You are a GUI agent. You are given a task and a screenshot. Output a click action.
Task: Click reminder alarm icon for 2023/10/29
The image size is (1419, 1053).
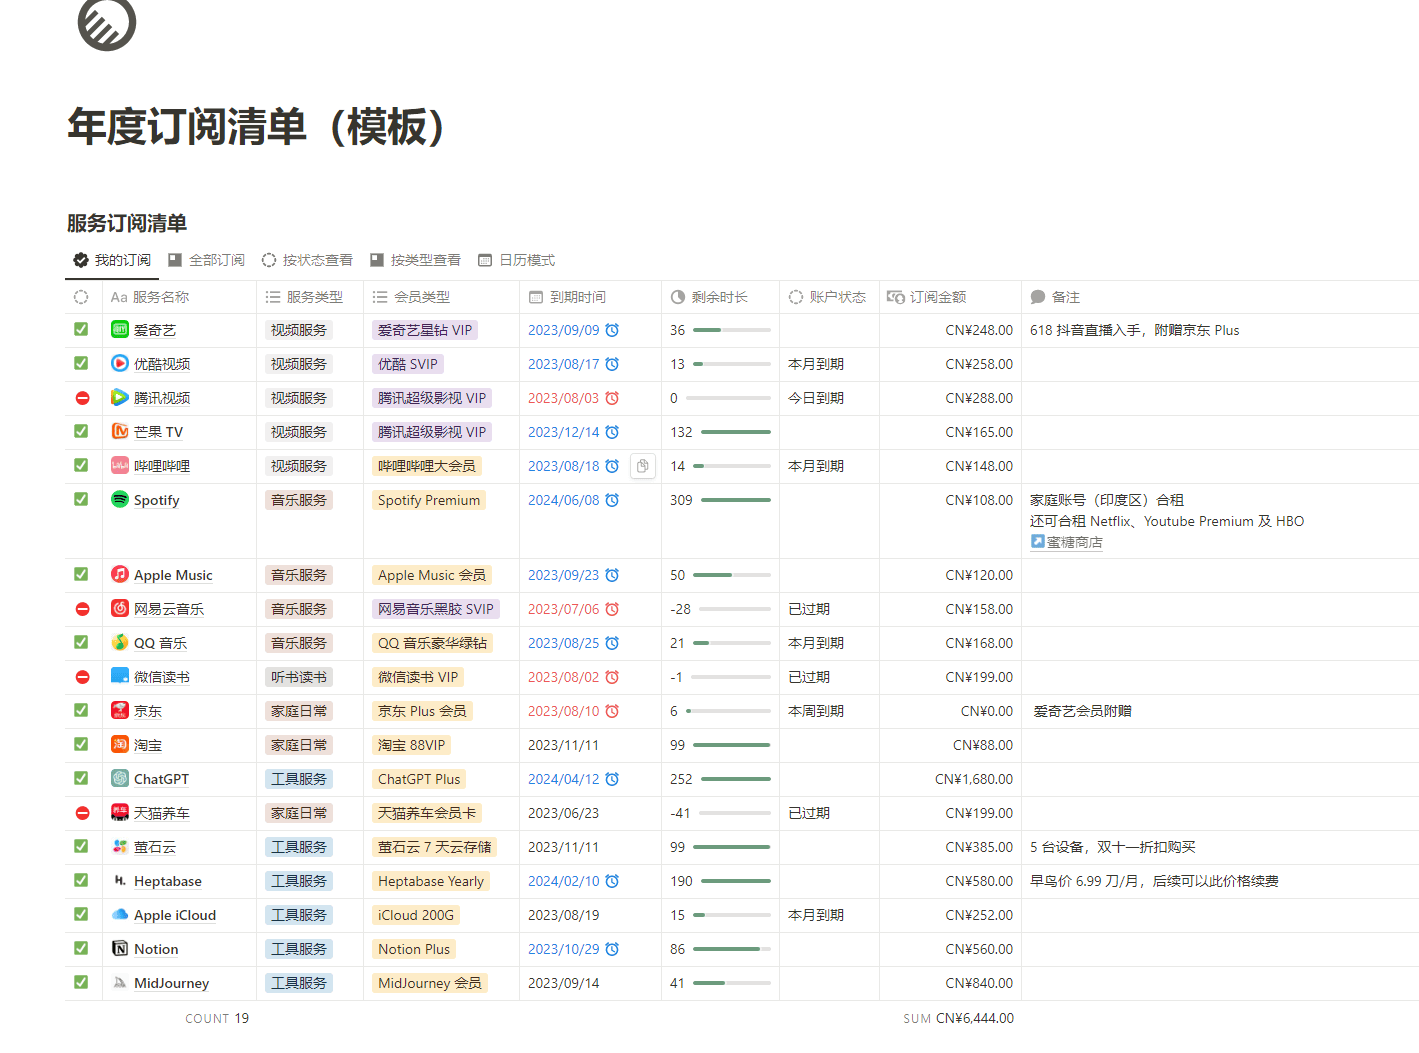(612, 949)
